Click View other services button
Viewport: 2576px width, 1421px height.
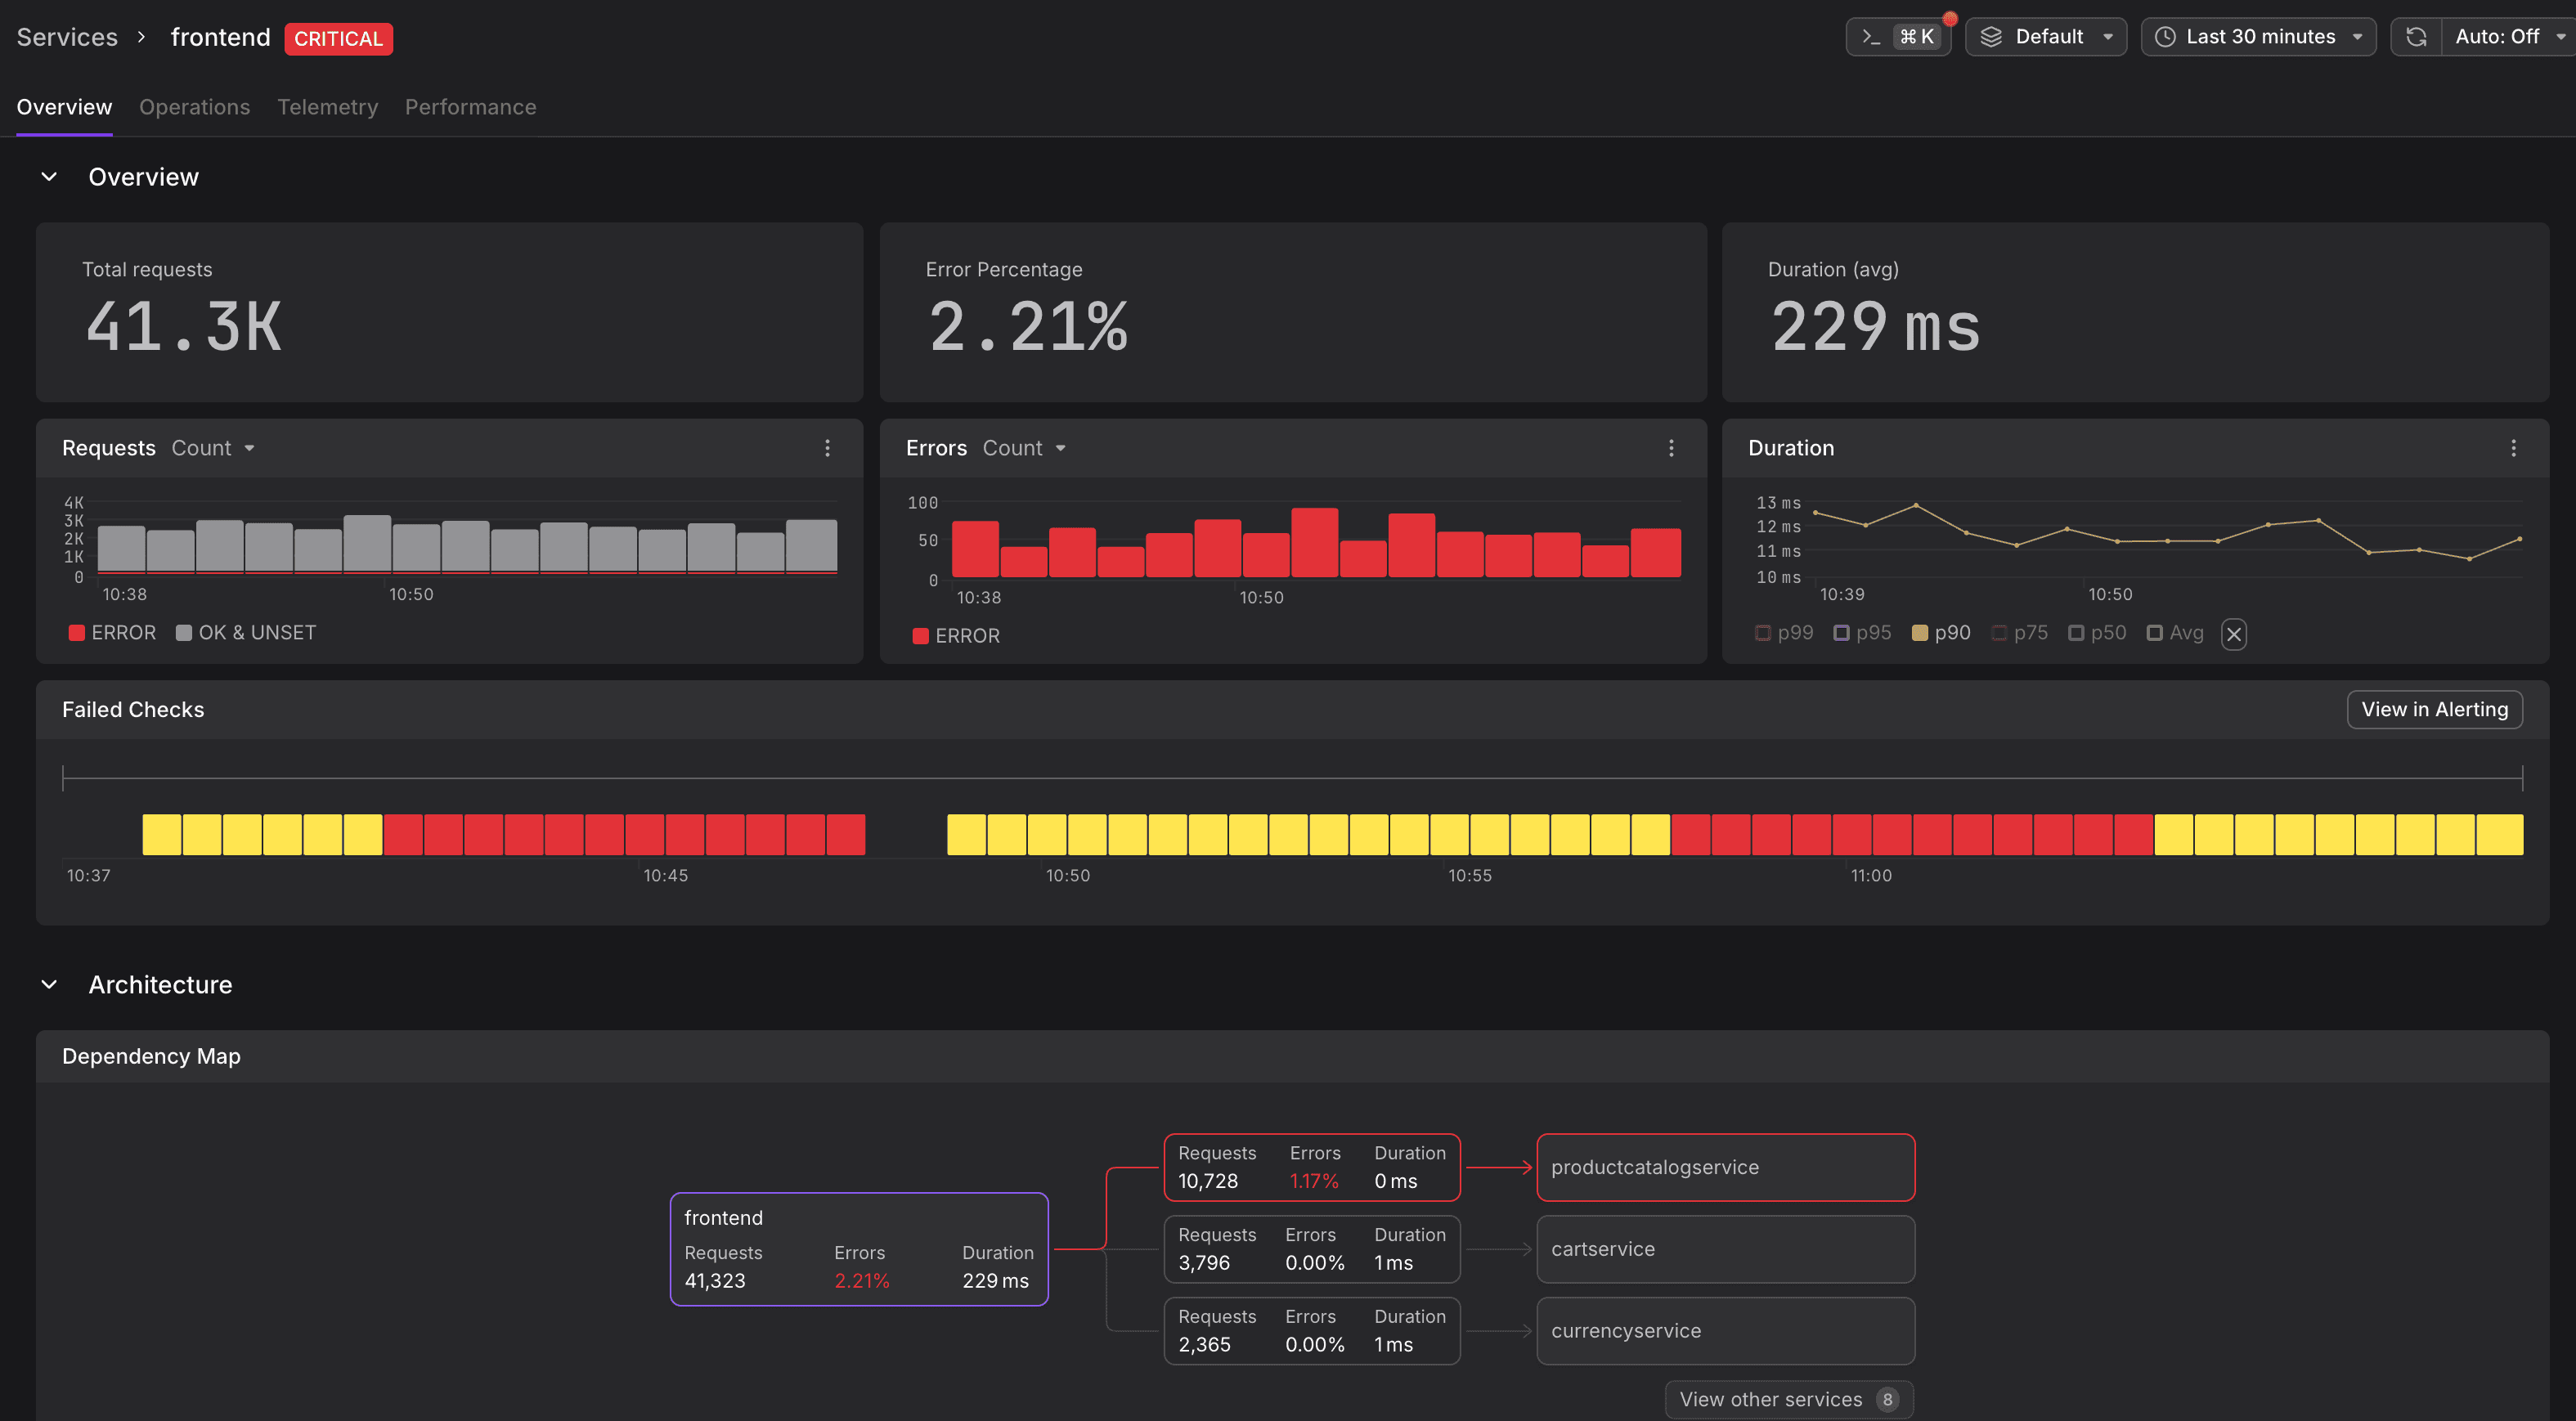[x=1789, y=1399]
